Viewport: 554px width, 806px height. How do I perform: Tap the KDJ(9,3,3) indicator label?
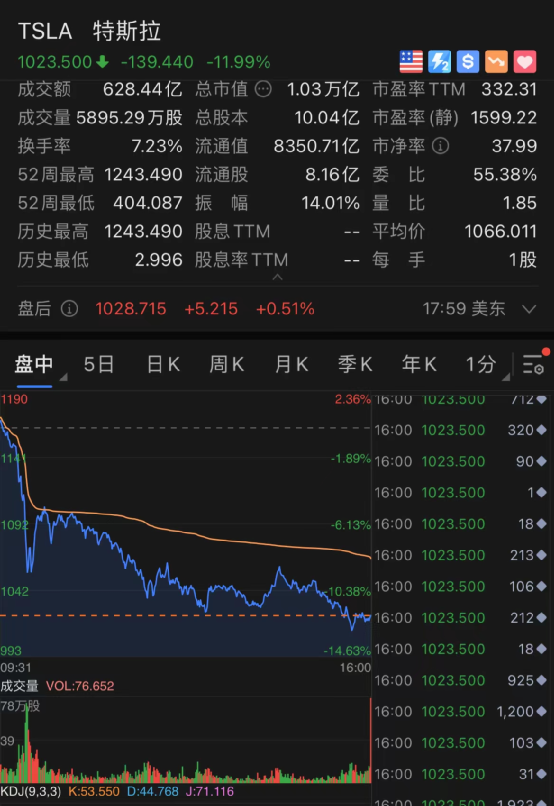pyautogui.click(x=30, y=791)
